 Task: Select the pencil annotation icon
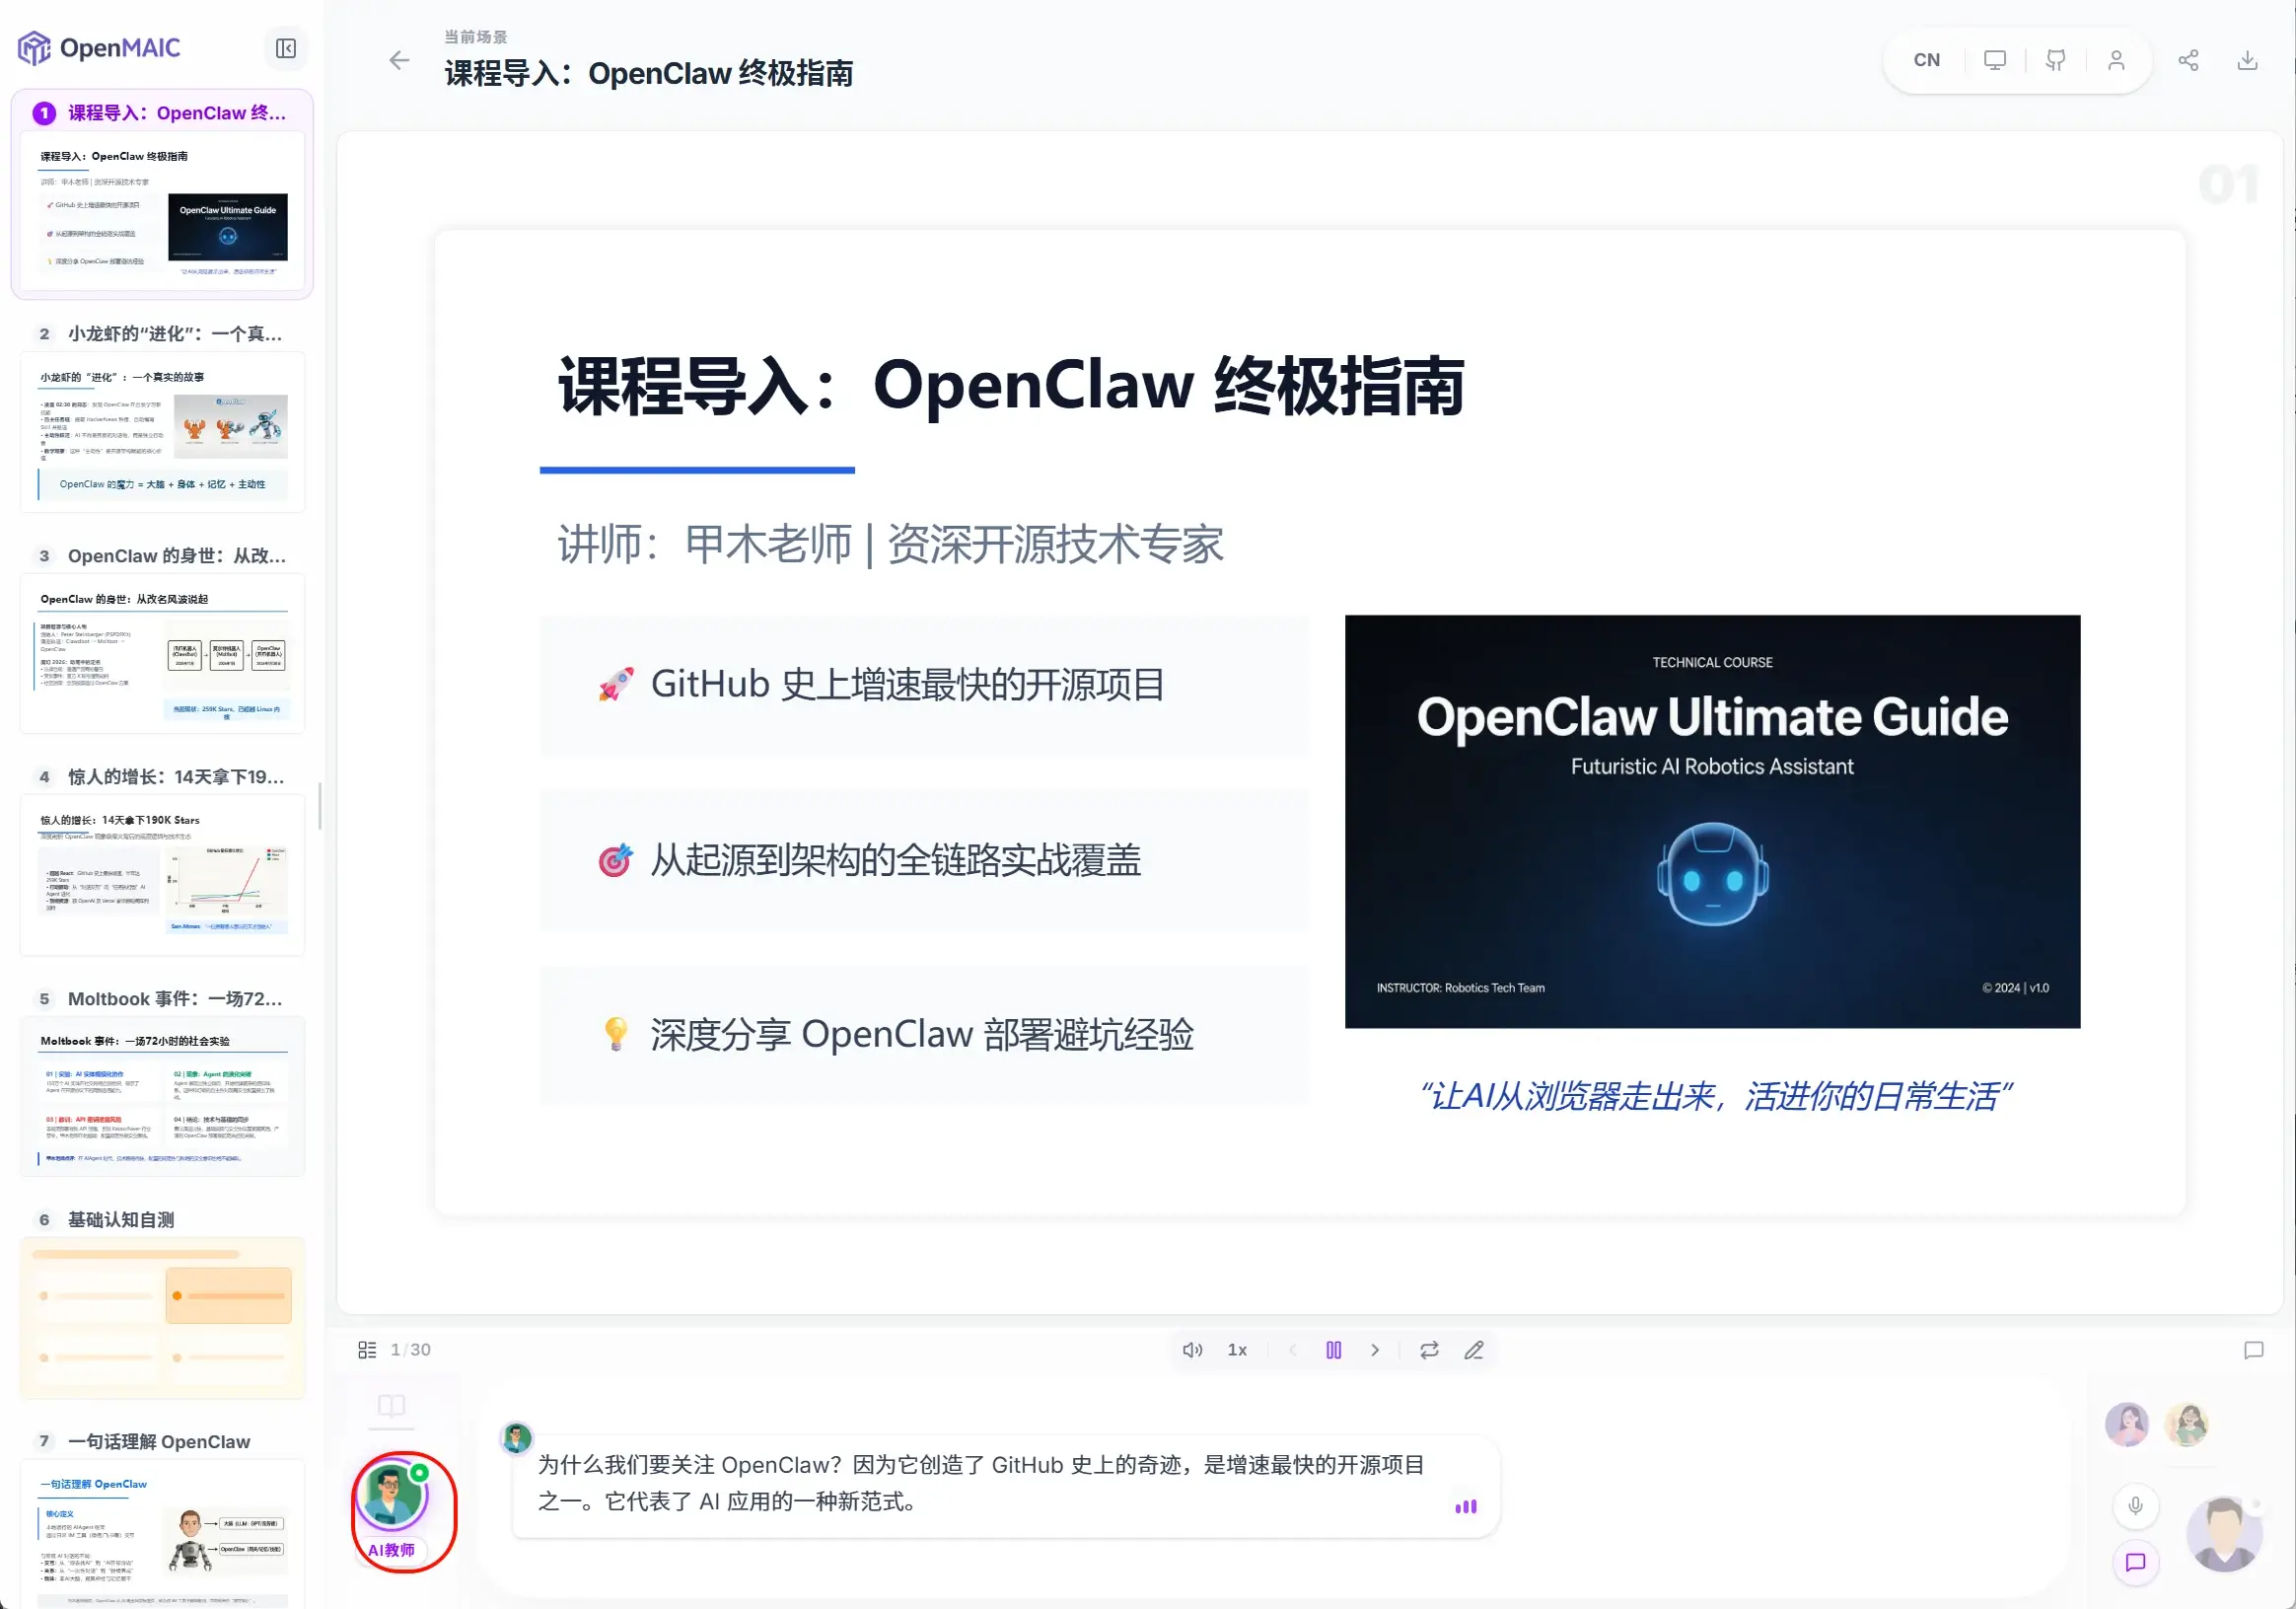click(1474, 1350)
